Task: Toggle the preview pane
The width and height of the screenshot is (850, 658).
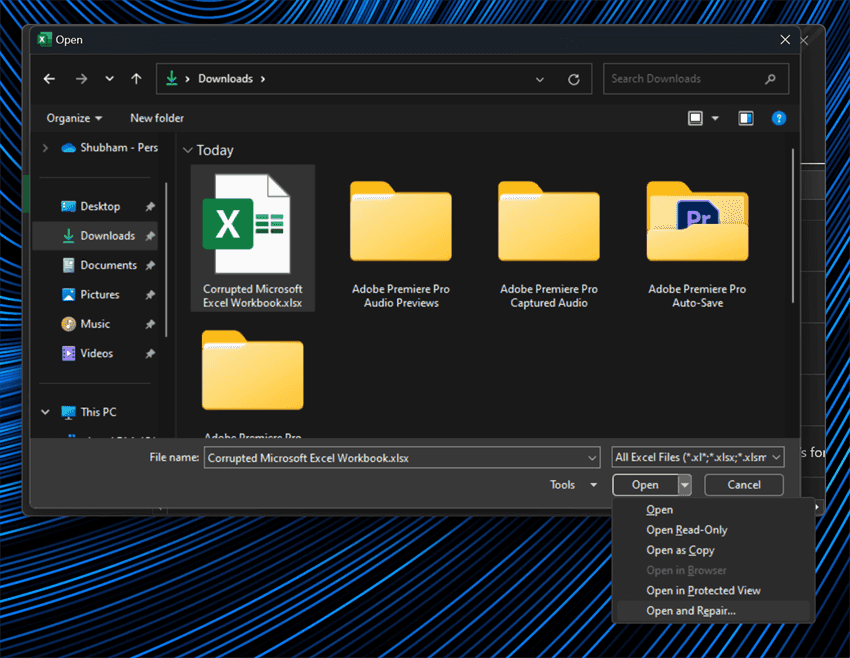Action: [x=745, y=118]
